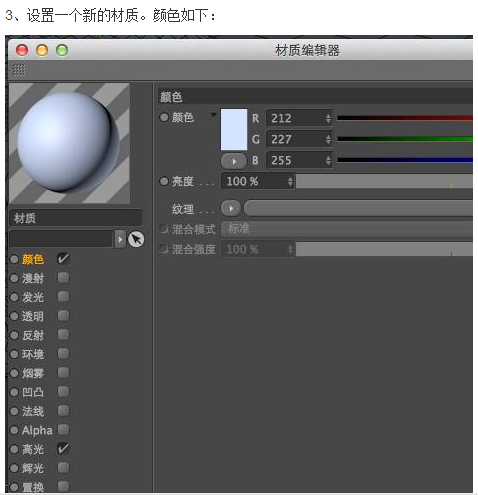
Task: Select the 环境 channel label
Action: tap(33, 354)
